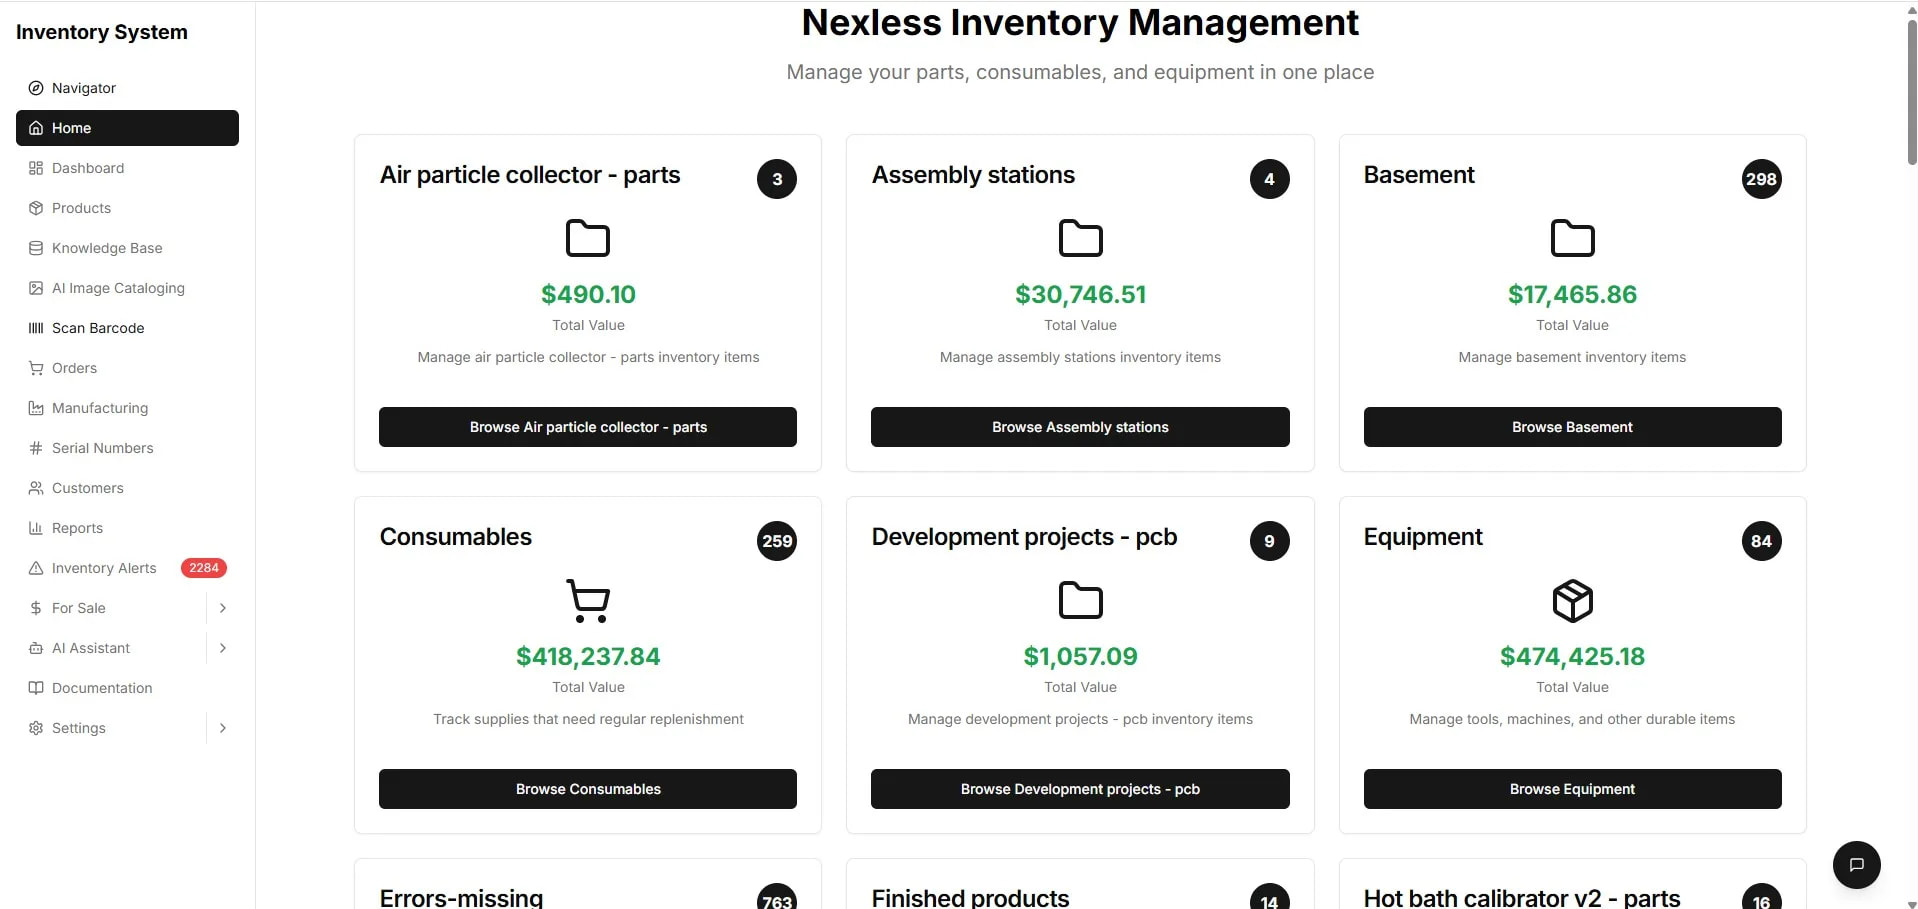1918x909 pixels.
Task: Go to Customers page
Action: (127, 488)
